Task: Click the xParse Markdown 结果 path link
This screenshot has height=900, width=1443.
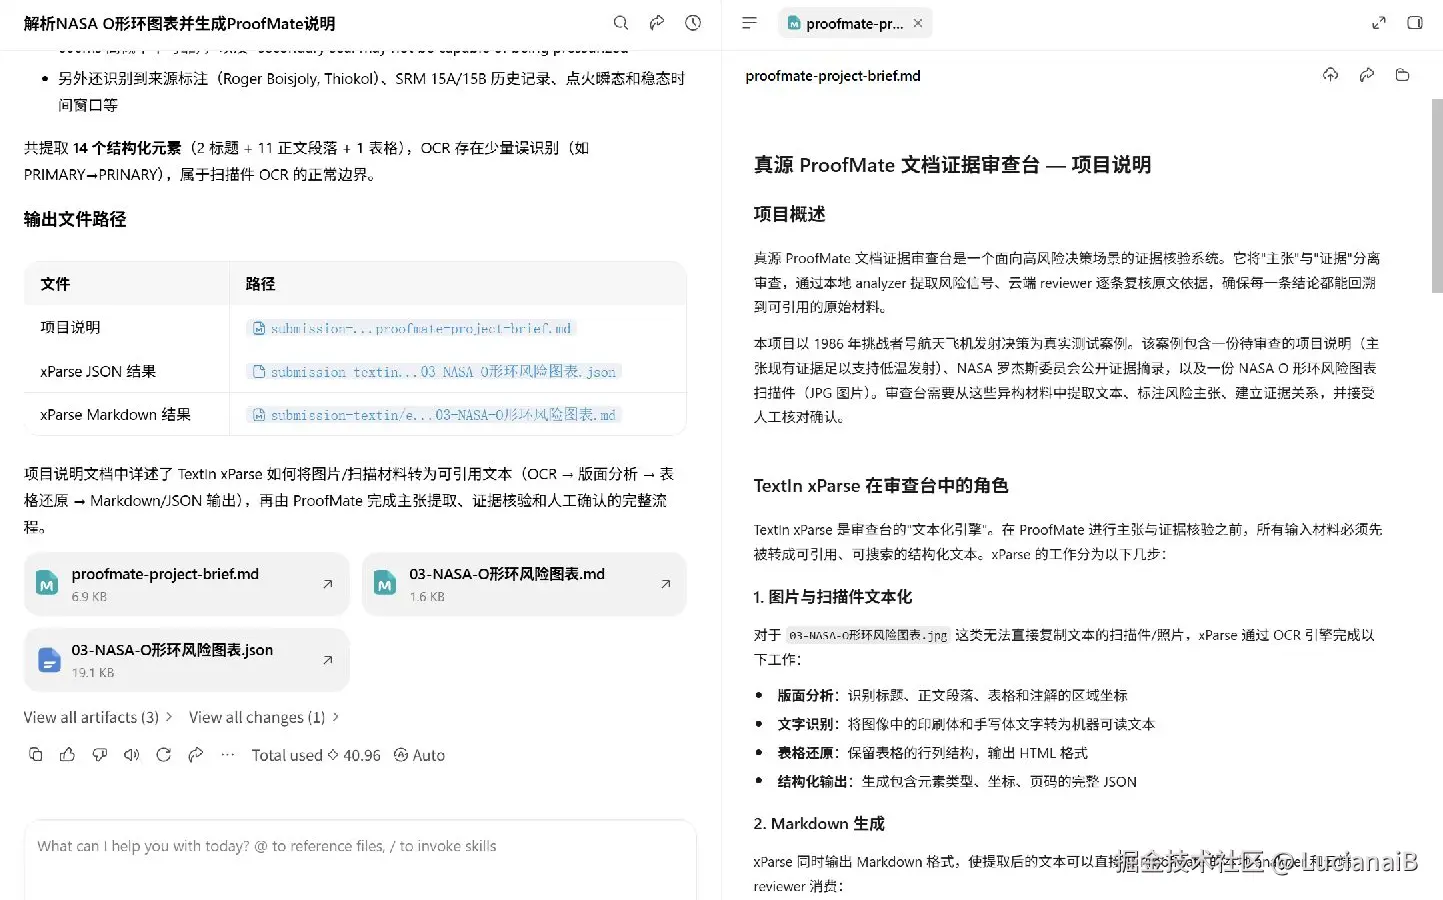Action: click(x=434, y=415)
